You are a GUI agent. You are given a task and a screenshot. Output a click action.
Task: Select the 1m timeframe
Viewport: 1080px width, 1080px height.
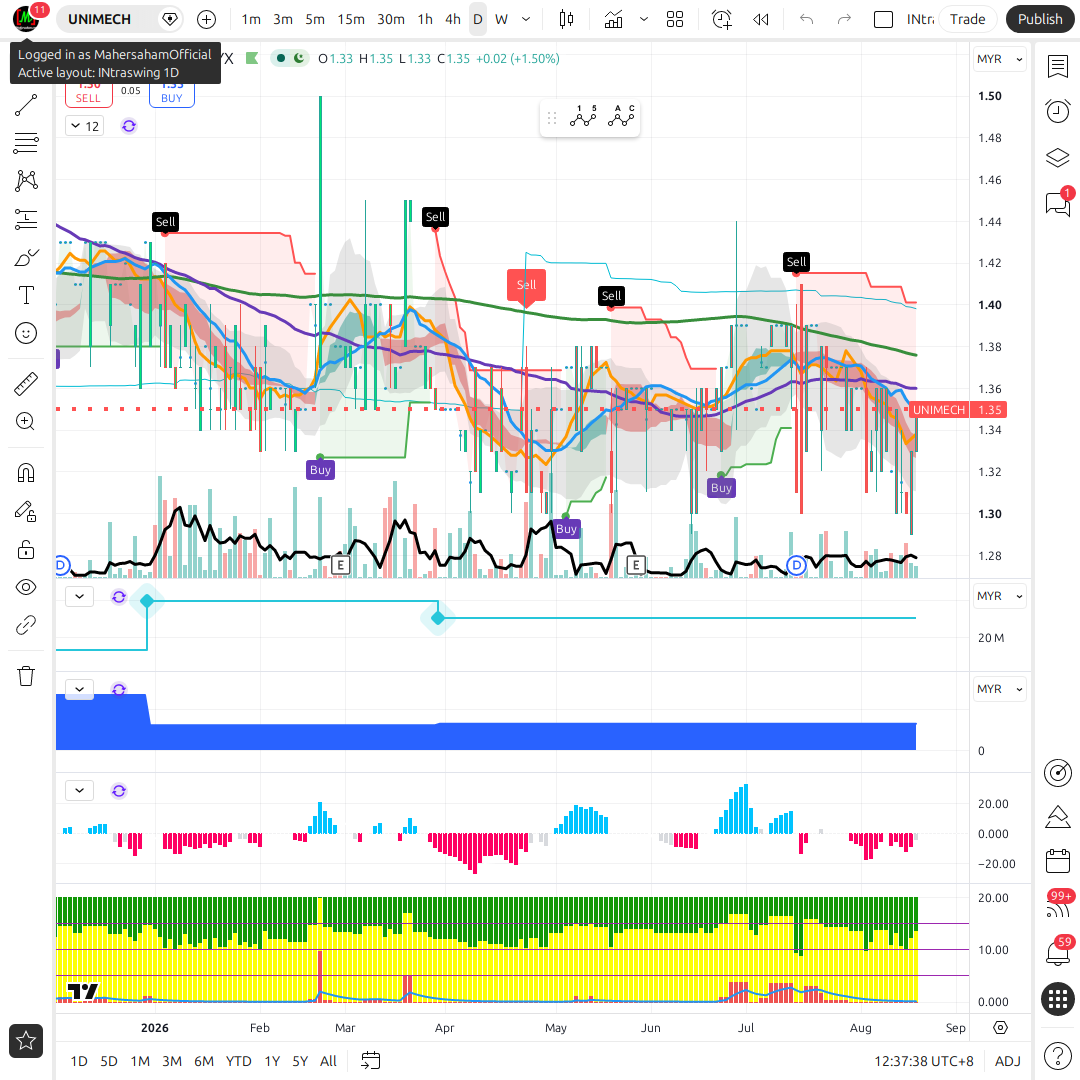point(251,19)
